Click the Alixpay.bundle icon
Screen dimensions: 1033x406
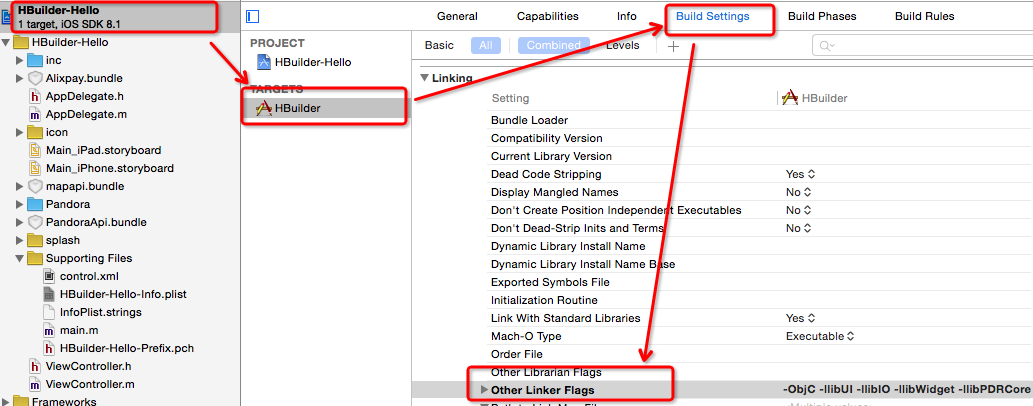[35, 78]
